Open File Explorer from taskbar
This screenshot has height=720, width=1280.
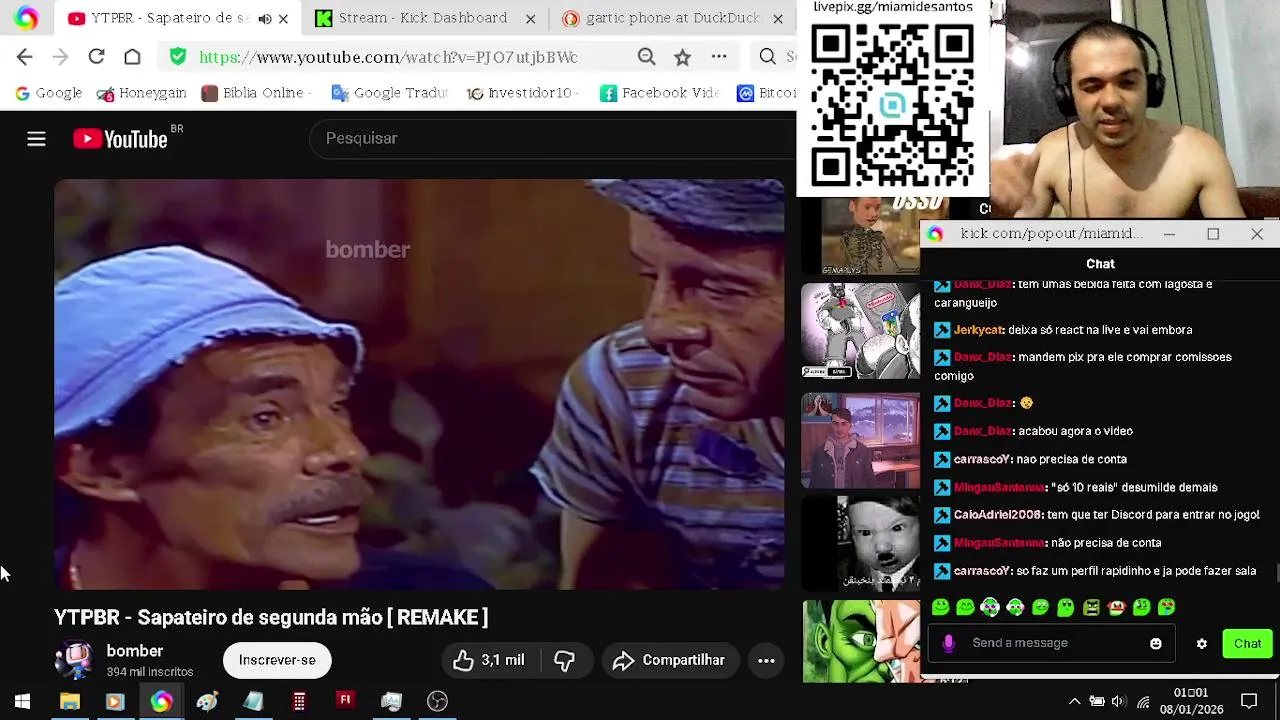(69, 701)
